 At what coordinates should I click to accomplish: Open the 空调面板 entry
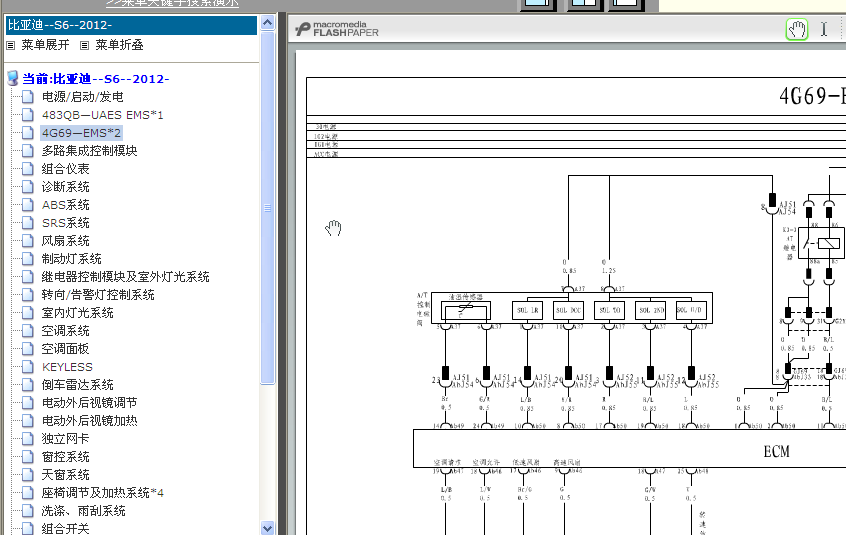65,348
